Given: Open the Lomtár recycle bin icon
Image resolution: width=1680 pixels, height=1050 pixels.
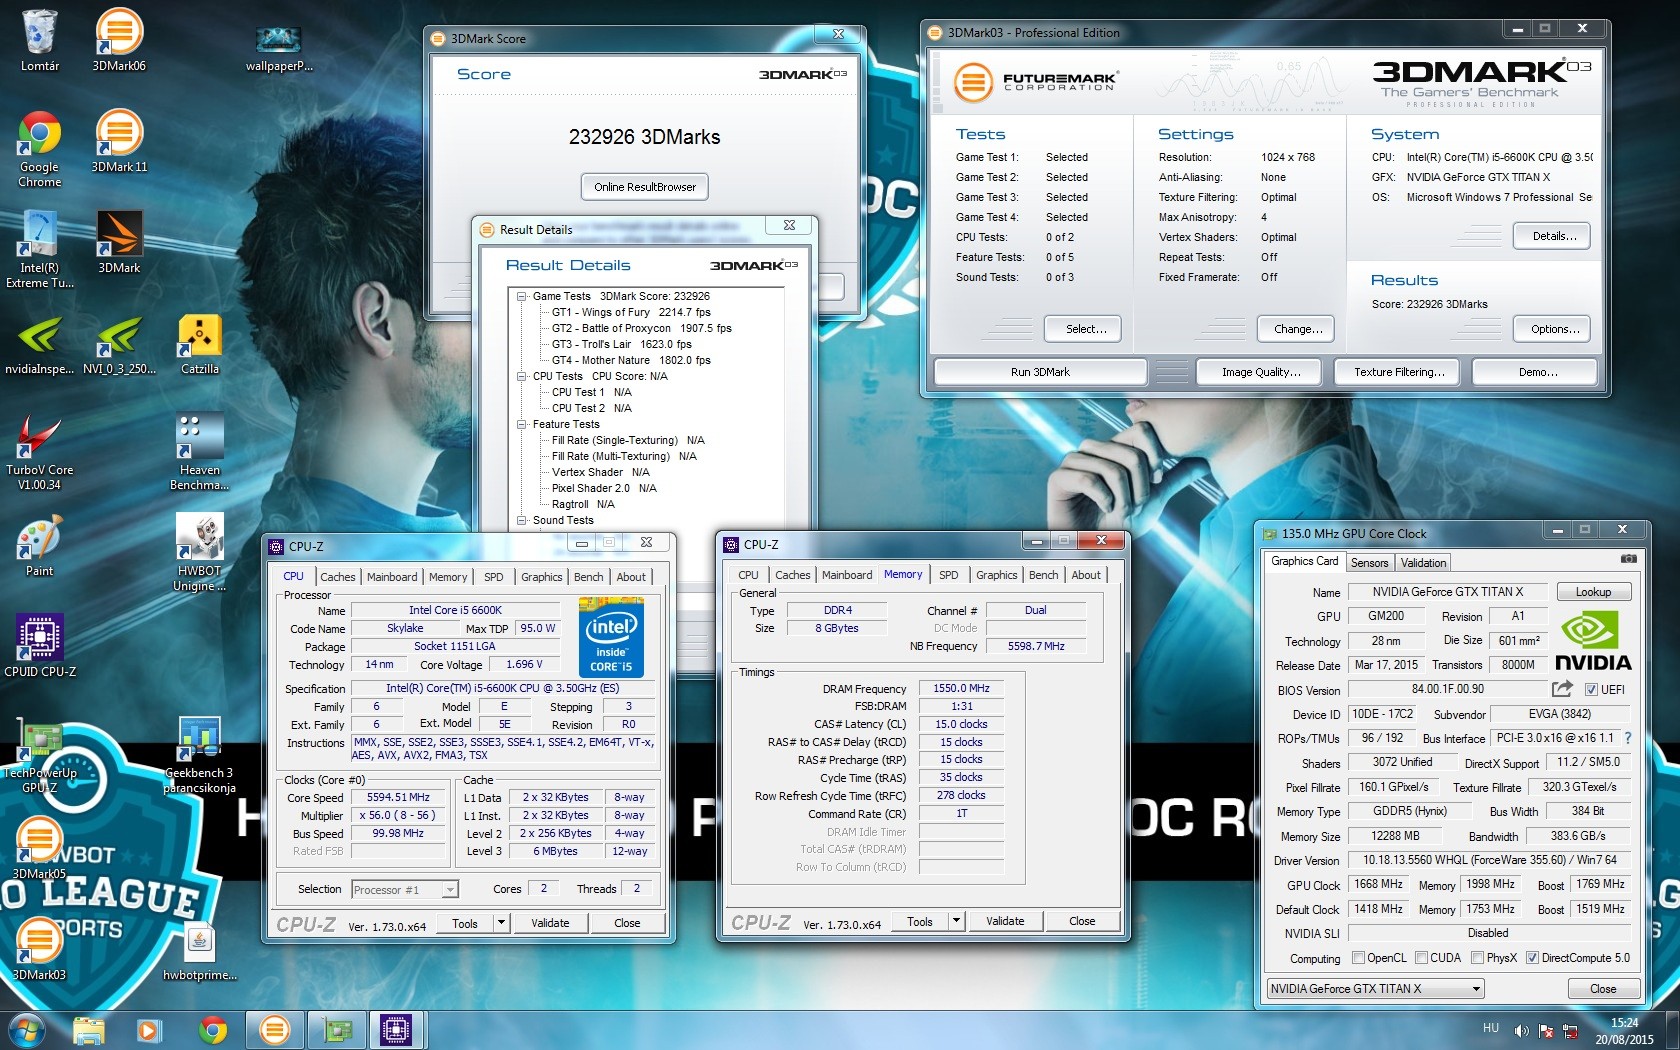Looking at the screenshot, I should point(39,40).
